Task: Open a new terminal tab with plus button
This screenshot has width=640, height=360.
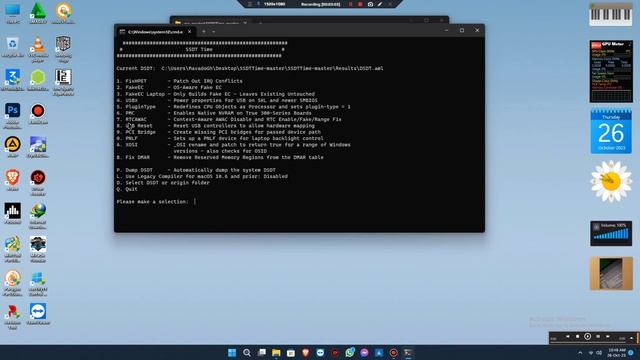Action: pos(204,31)
